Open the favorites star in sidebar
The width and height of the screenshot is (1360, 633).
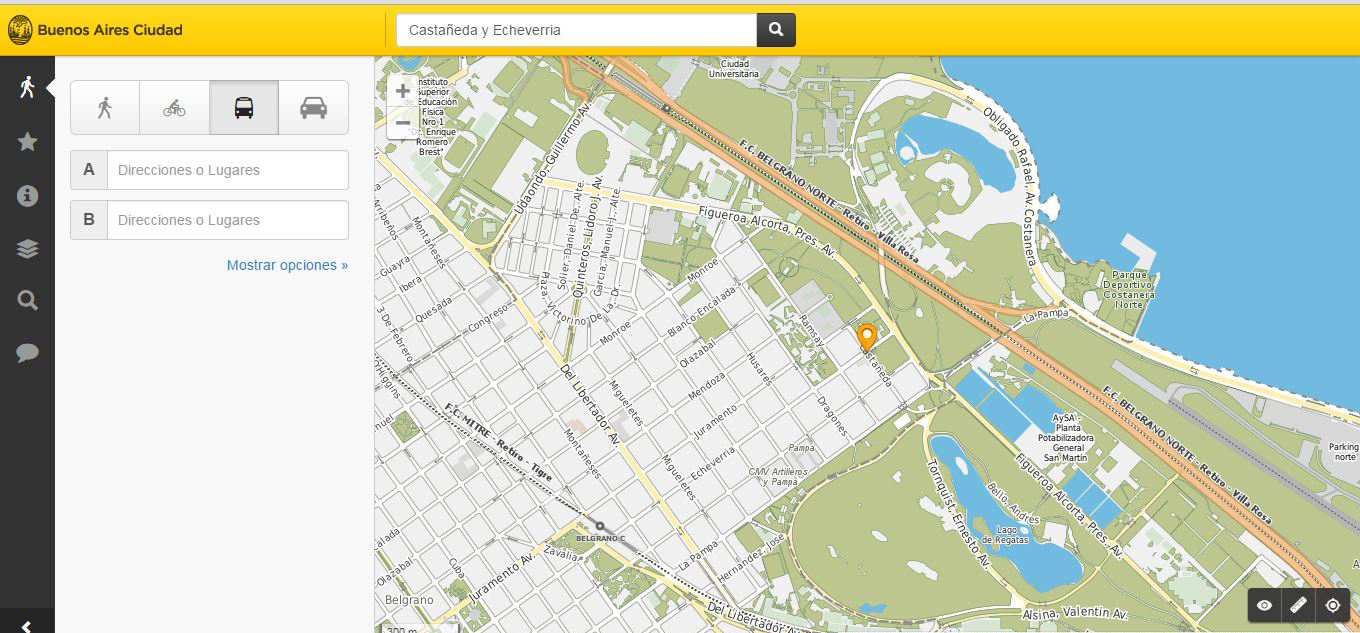click(27, 142)
